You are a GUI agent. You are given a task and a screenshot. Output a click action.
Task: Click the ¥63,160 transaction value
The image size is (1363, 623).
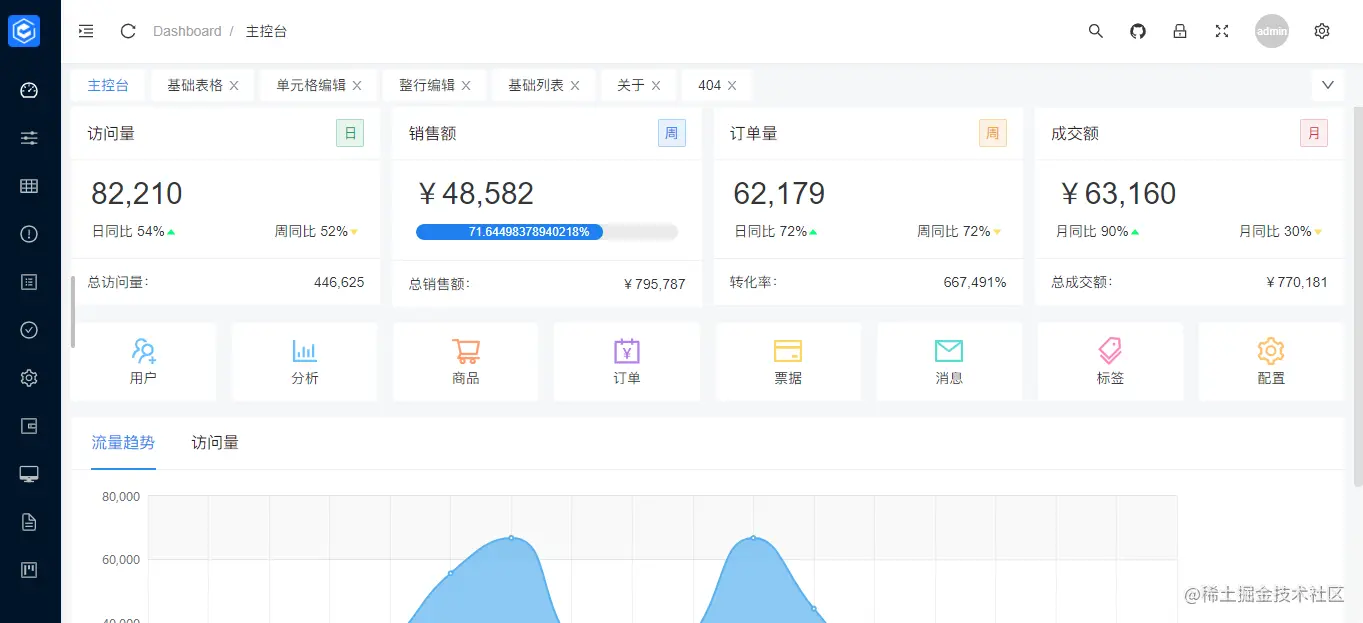1117,193
